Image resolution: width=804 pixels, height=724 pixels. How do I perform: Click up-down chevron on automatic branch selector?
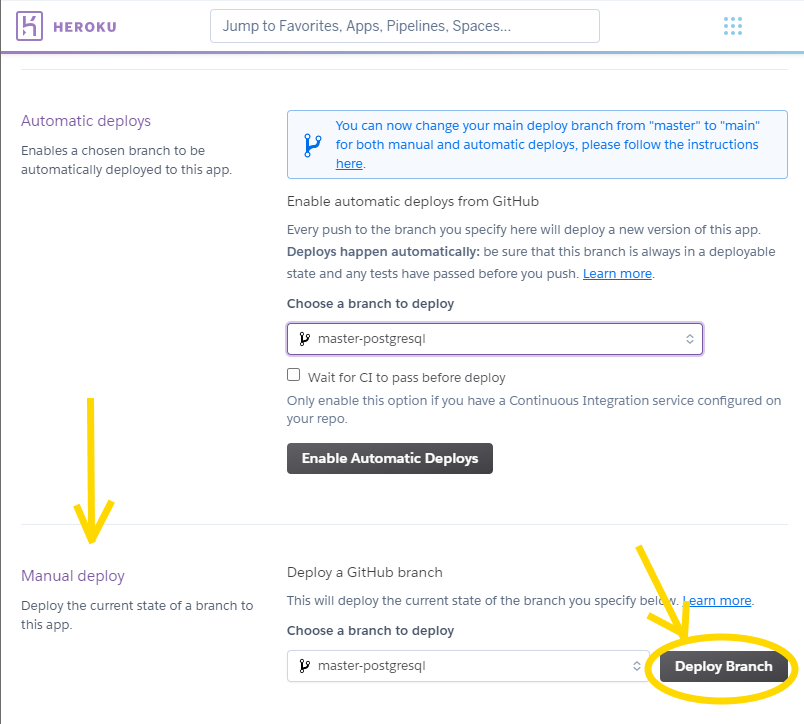(x=689, y=339)
